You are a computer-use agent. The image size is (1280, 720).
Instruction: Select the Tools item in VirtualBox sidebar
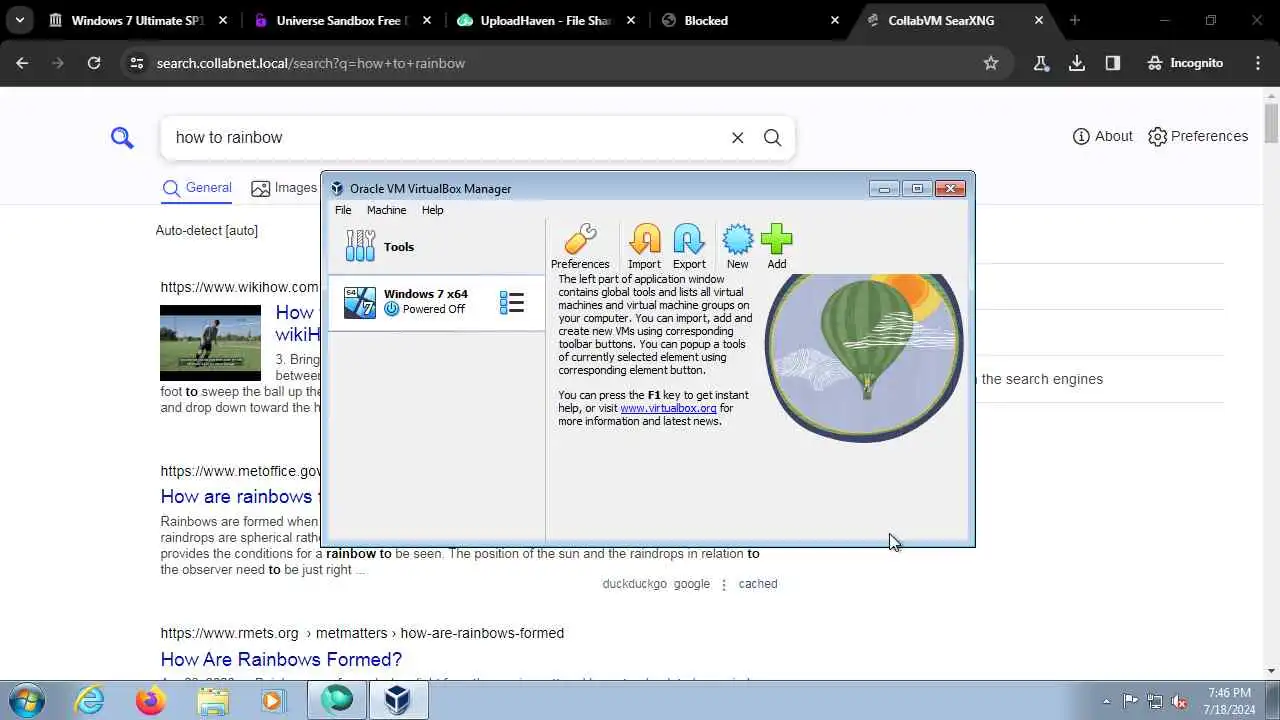(436, 246)
